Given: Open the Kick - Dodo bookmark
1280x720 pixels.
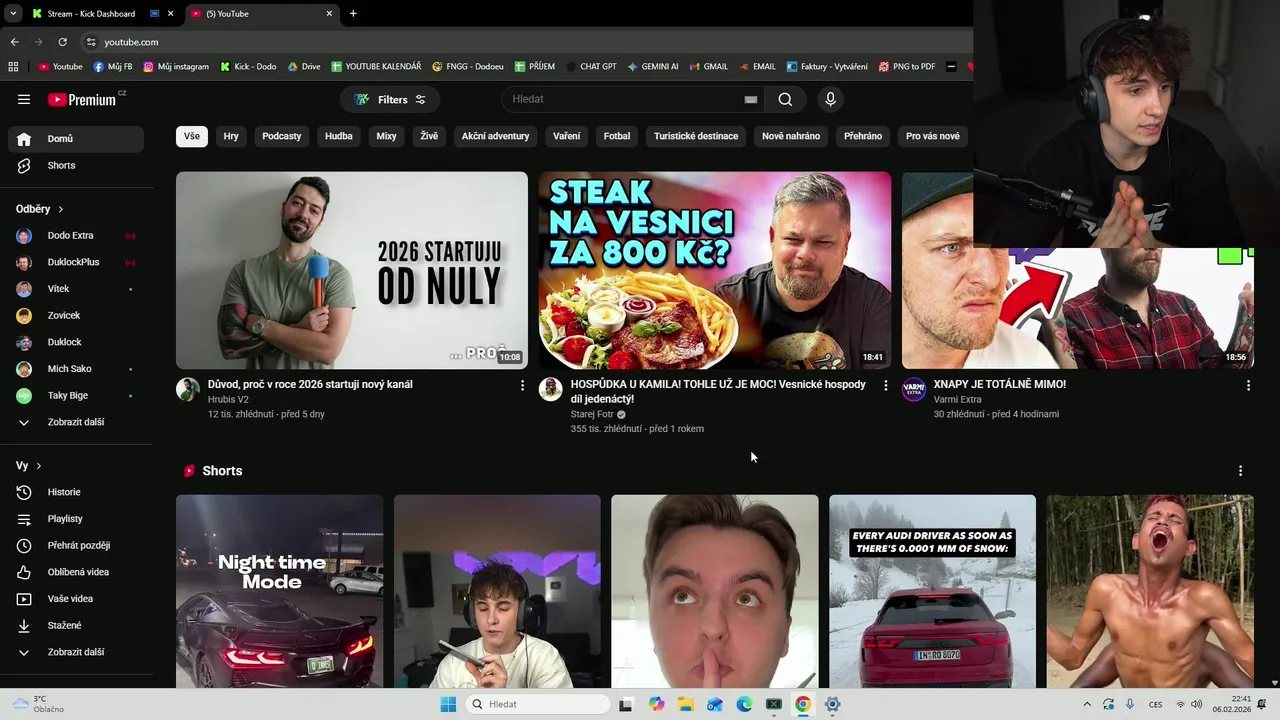Looking at the screenshot, I should click(248, 67).
